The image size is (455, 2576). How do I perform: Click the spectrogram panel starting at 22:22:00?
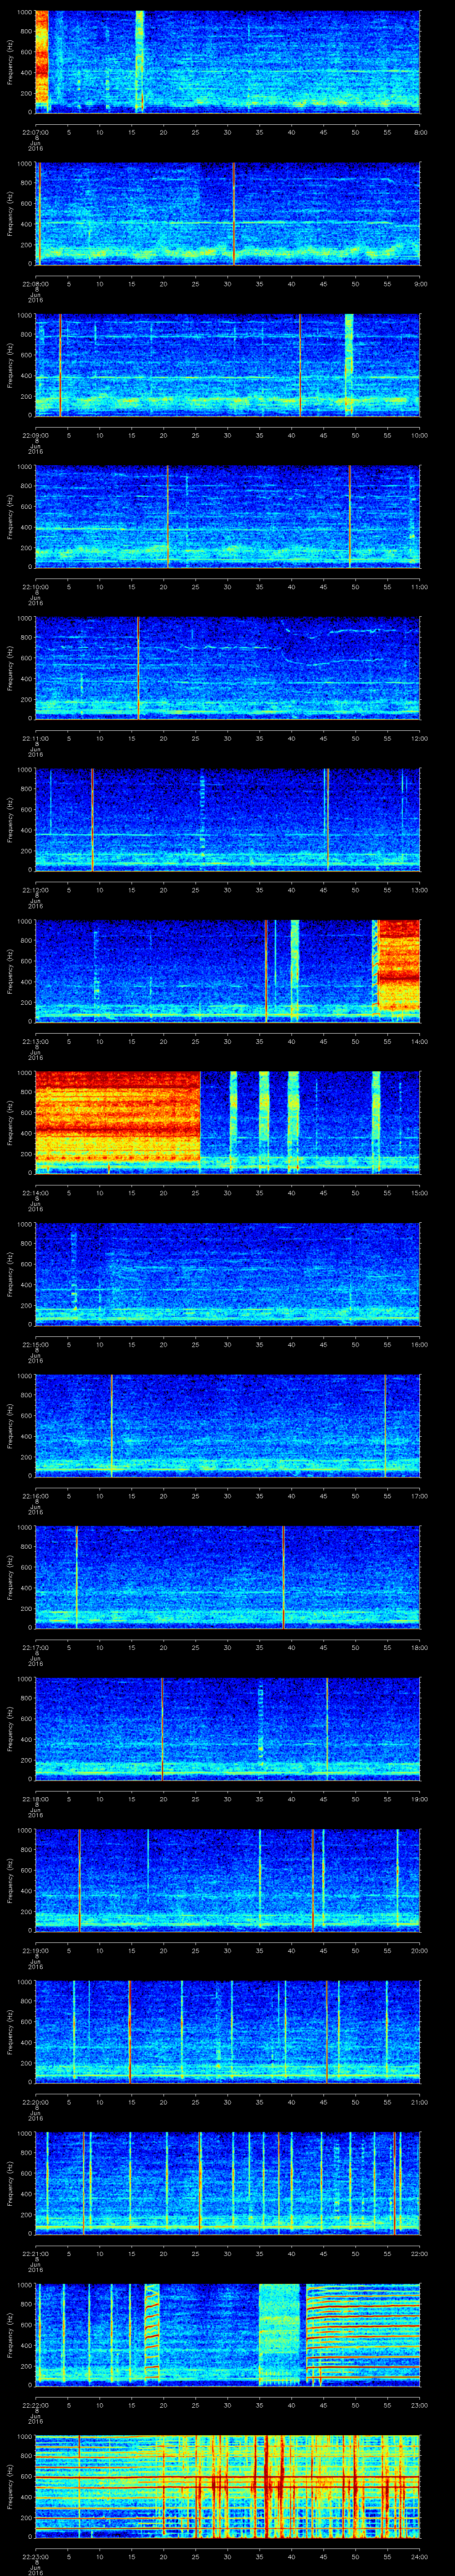pos(228,2334)
